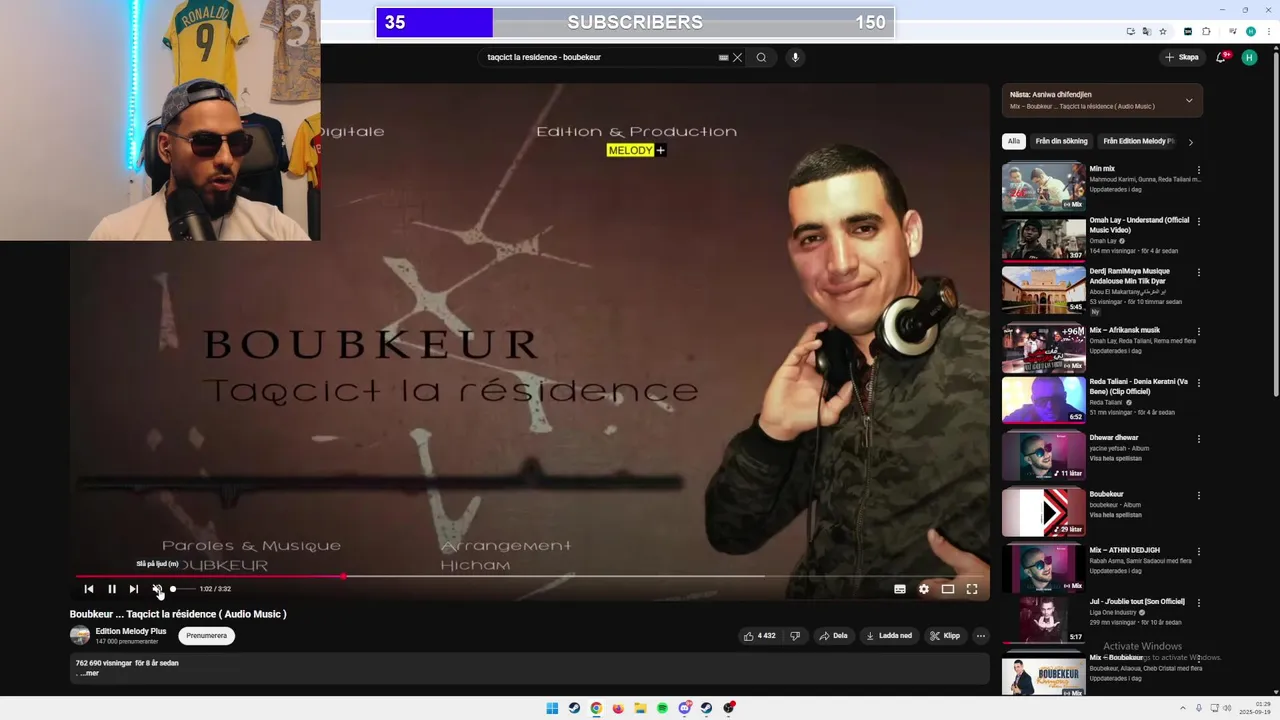The image size is (1280, 720).
Task: Bookmark the page with the star icon
Action: 1163,31
